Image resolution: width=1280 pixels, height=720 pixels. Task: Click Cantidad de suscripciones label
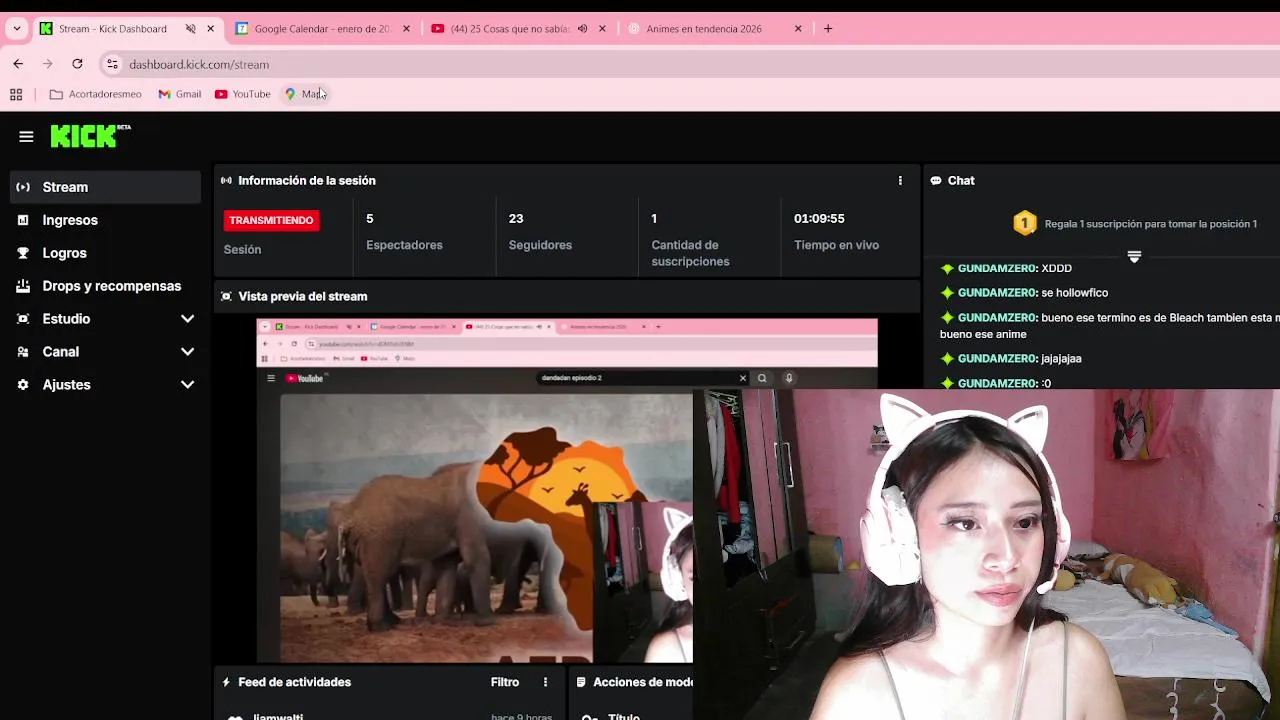click(x=690, y=253)
